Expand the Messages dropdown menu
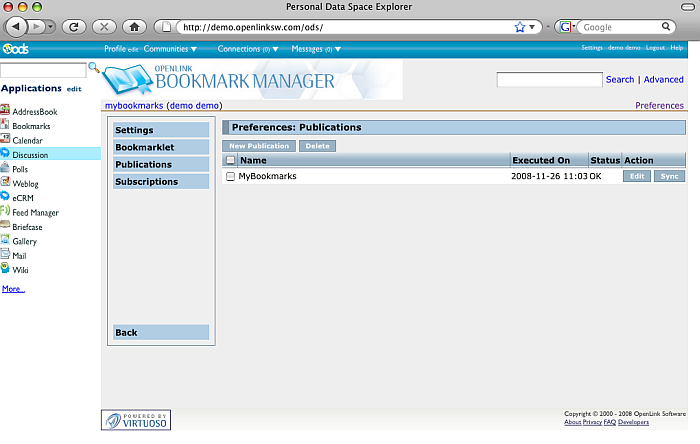Viewport: 700px width, 444px height. 316,48
